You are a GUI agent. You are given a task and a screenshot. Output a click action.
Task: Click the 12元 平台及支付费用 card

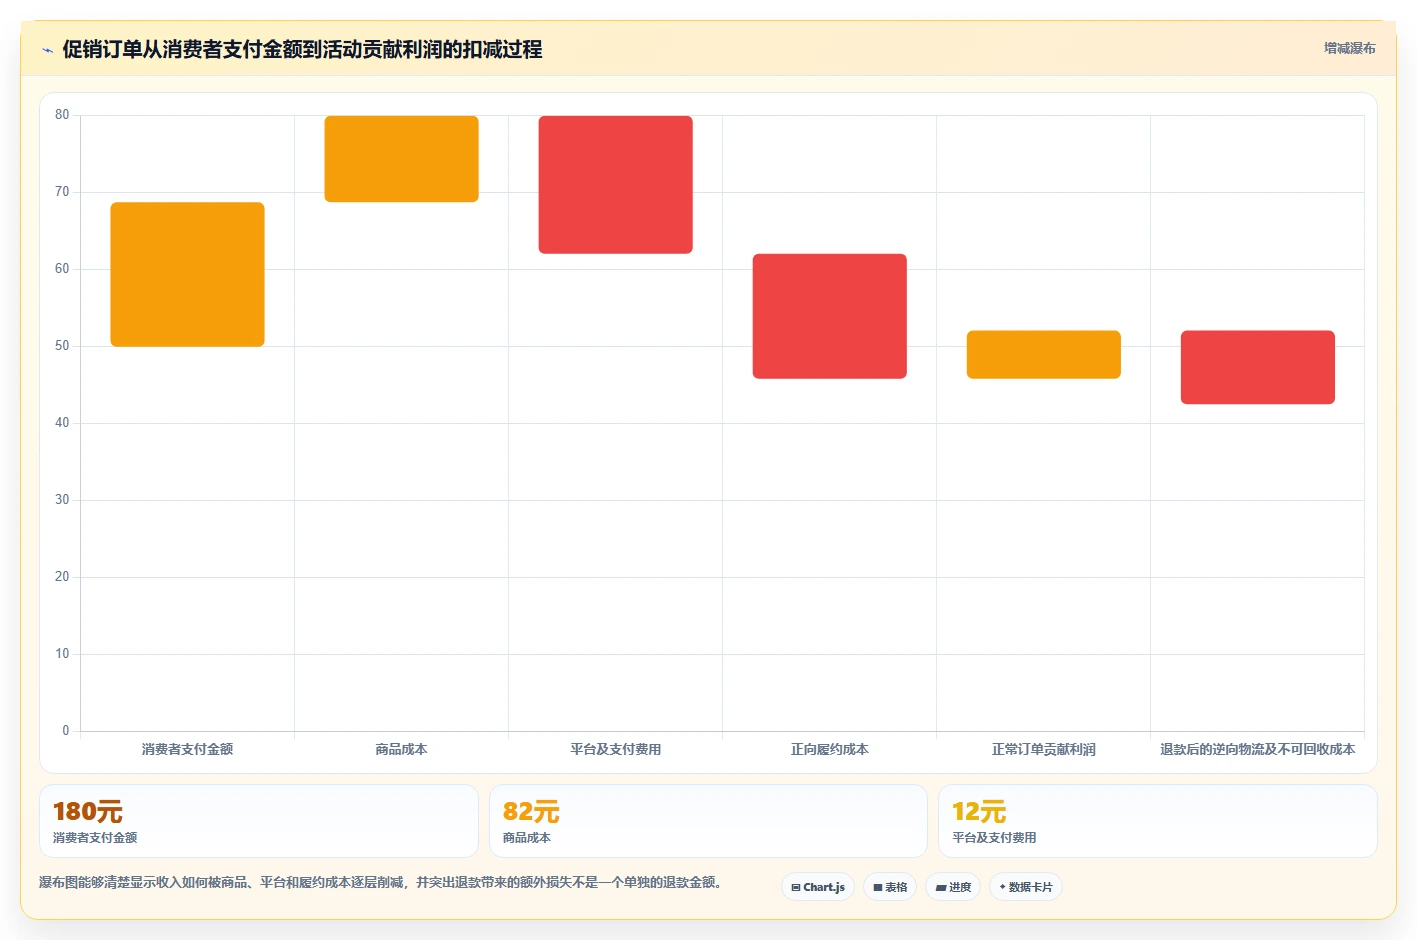click(x=1157, y=821)
